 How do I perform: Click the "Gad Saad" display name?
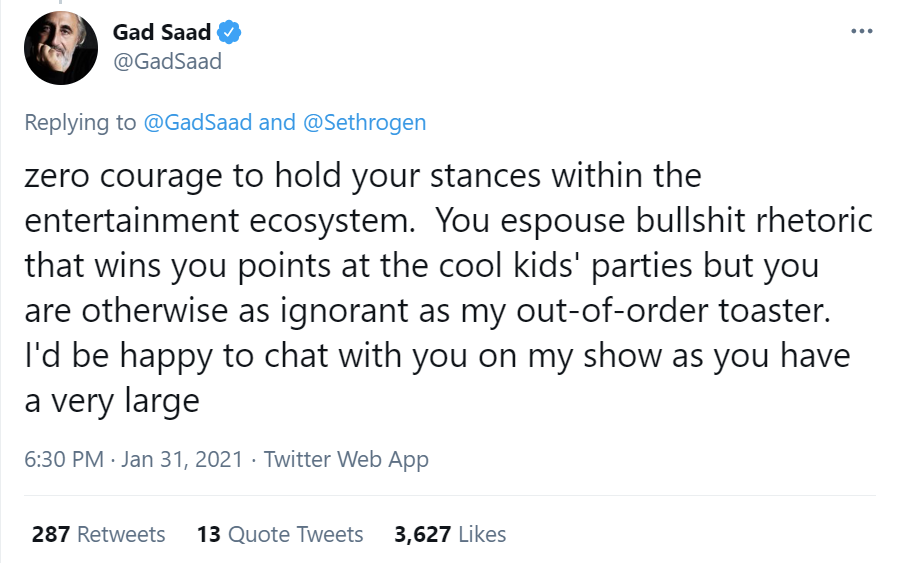pos(161,33)
